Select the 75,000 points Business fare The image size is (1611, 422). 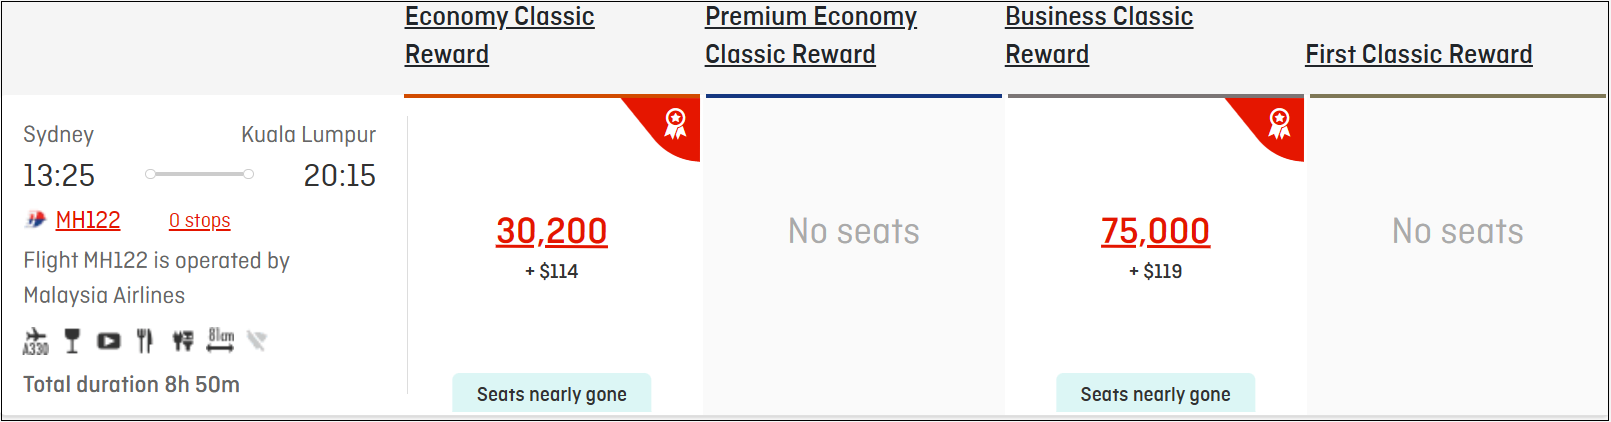tap(1155, 231)
